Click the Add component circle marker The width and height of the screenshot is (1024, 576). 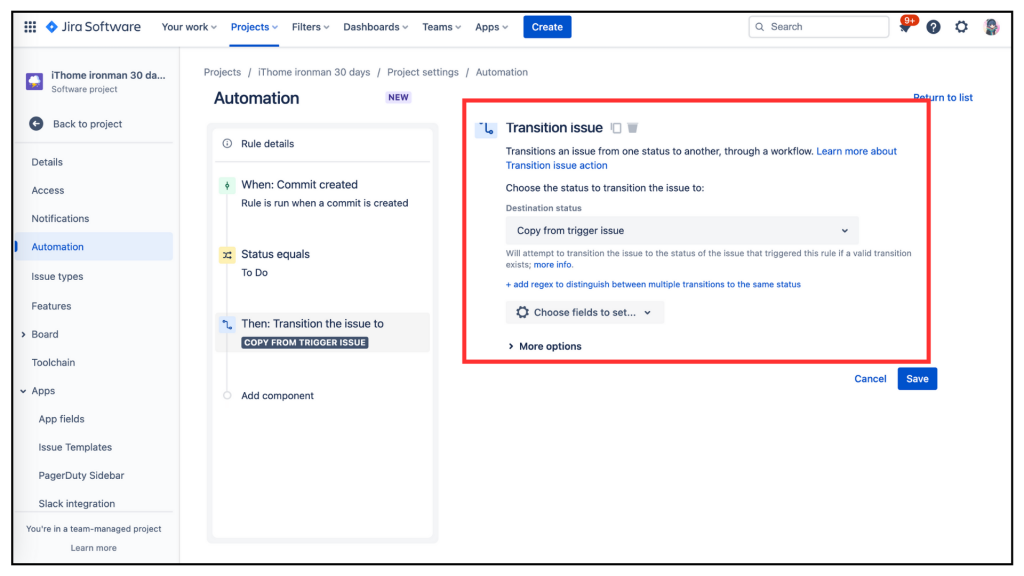click(227, 395)
